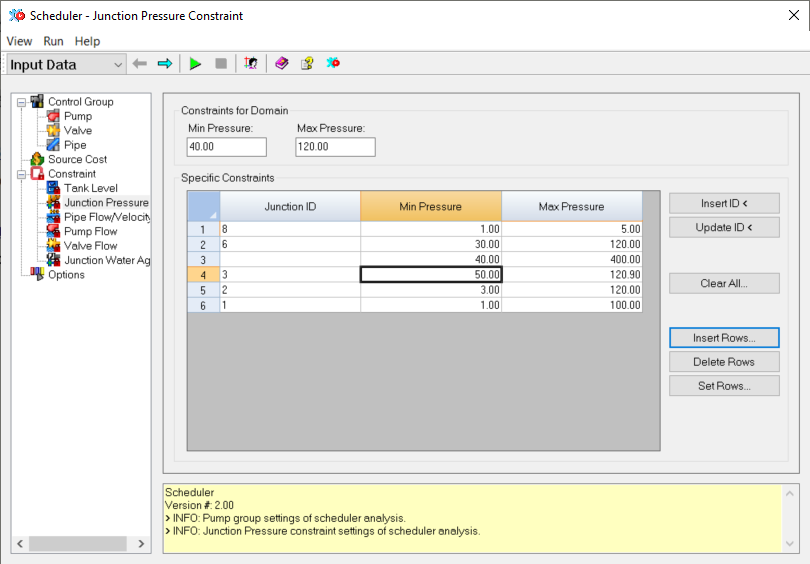The image size is (810, 564).
Task: Click the Junction Pressure tree icon
Action: (x=53, y=202)
